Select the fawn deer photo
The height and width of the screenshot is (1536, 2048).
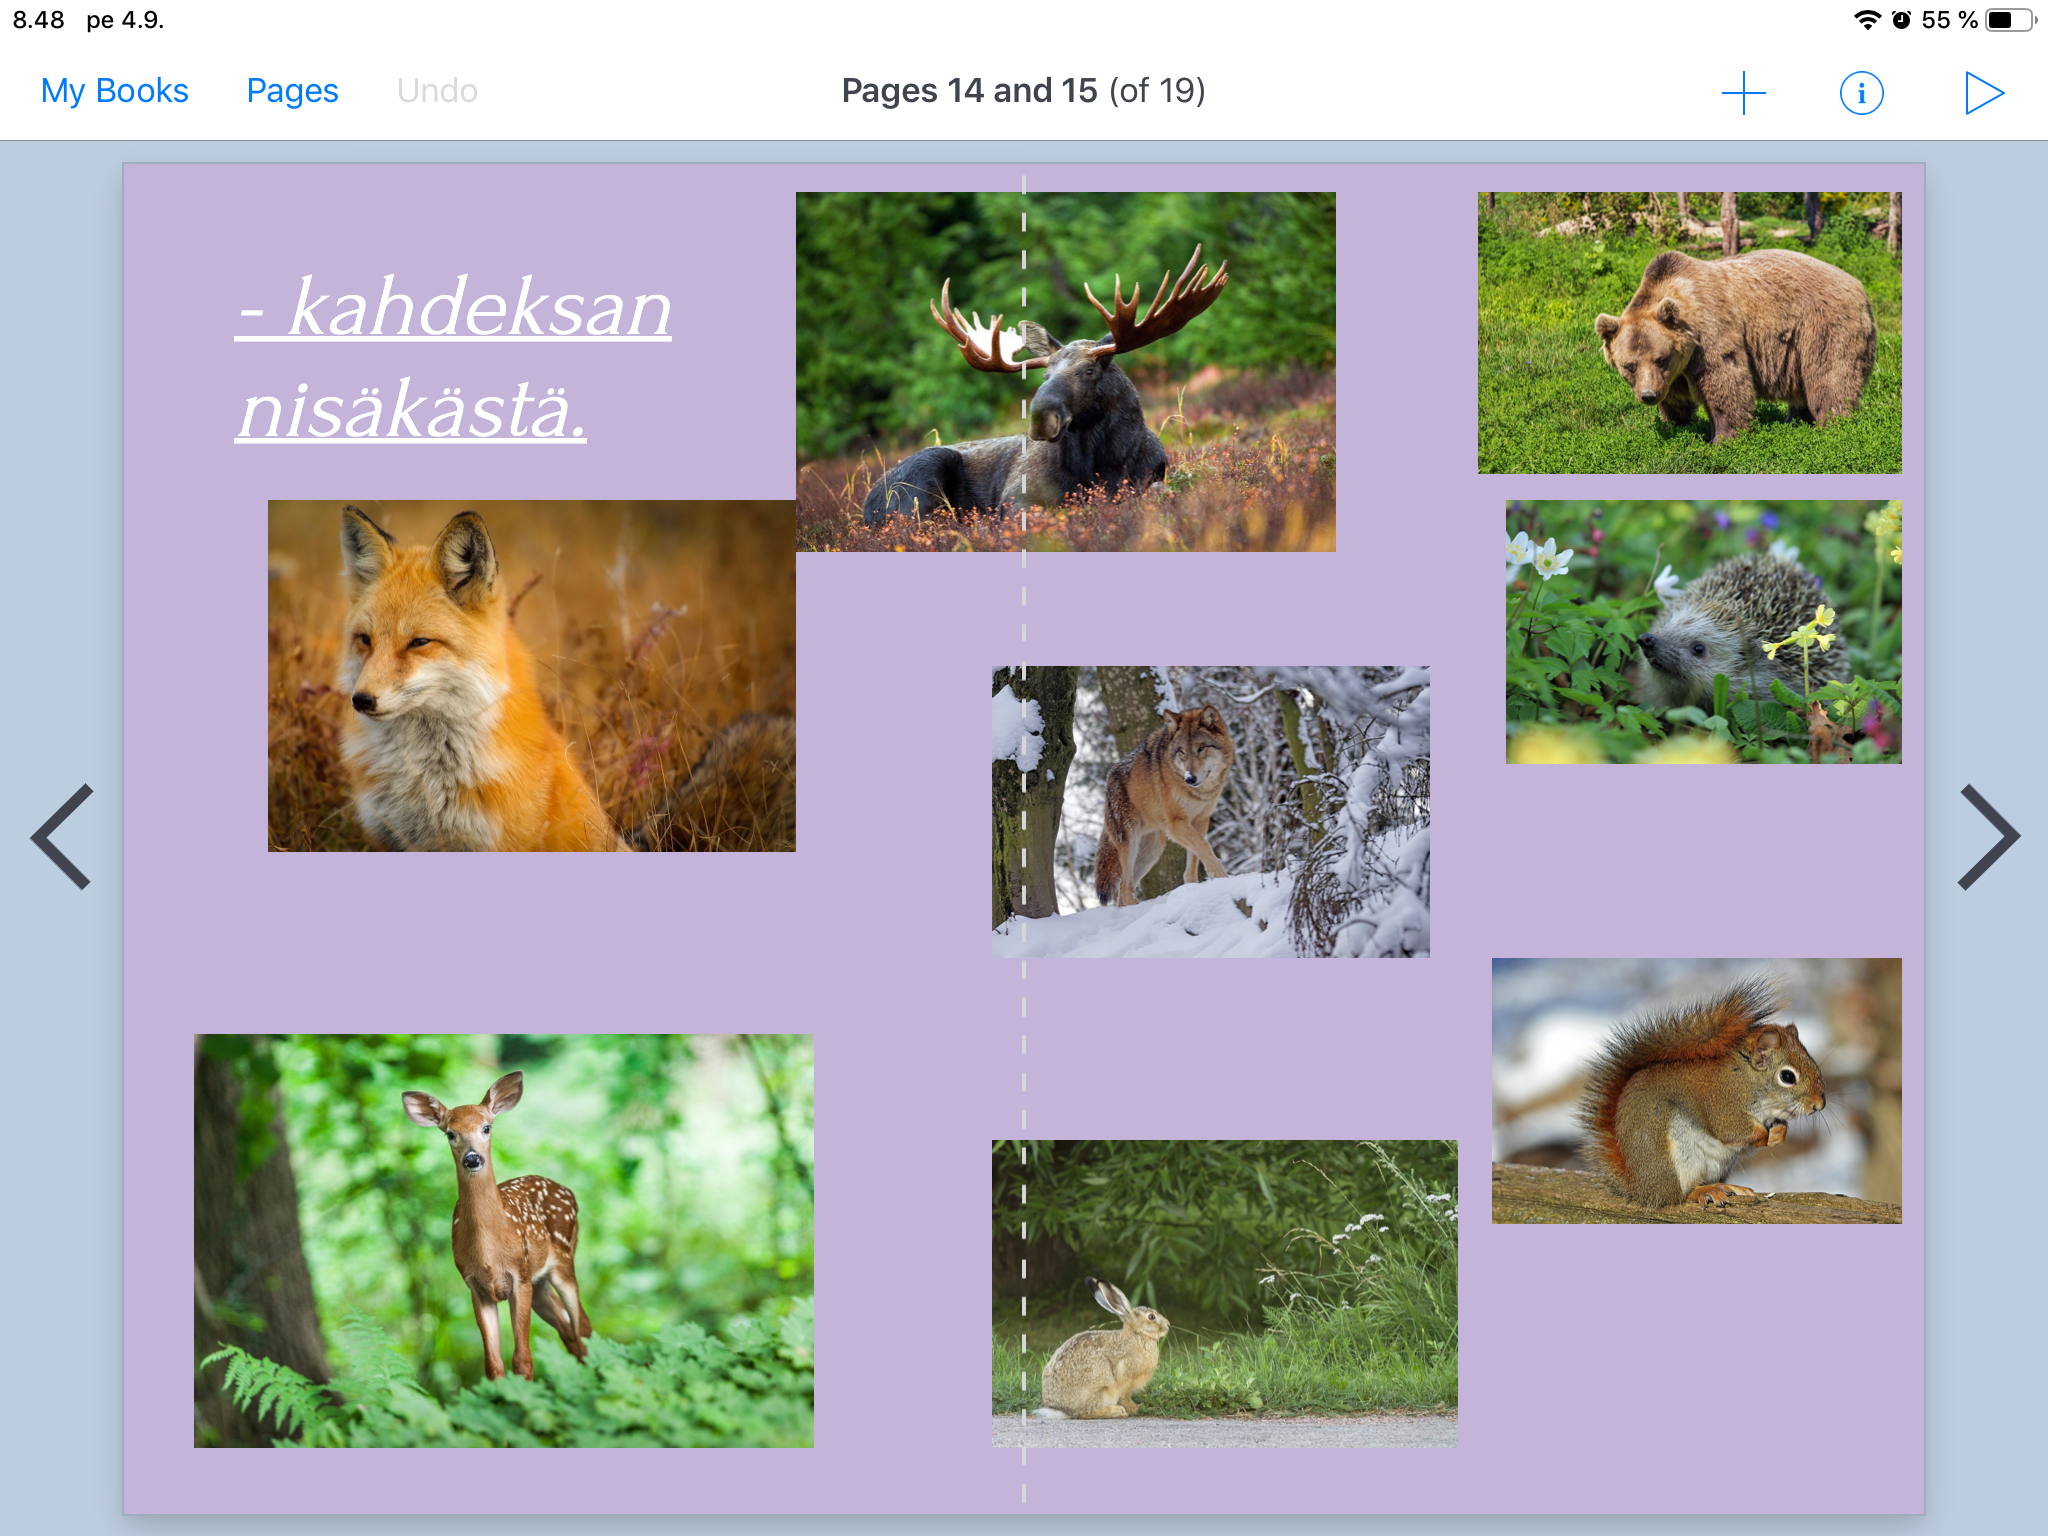pos(503,1240)
